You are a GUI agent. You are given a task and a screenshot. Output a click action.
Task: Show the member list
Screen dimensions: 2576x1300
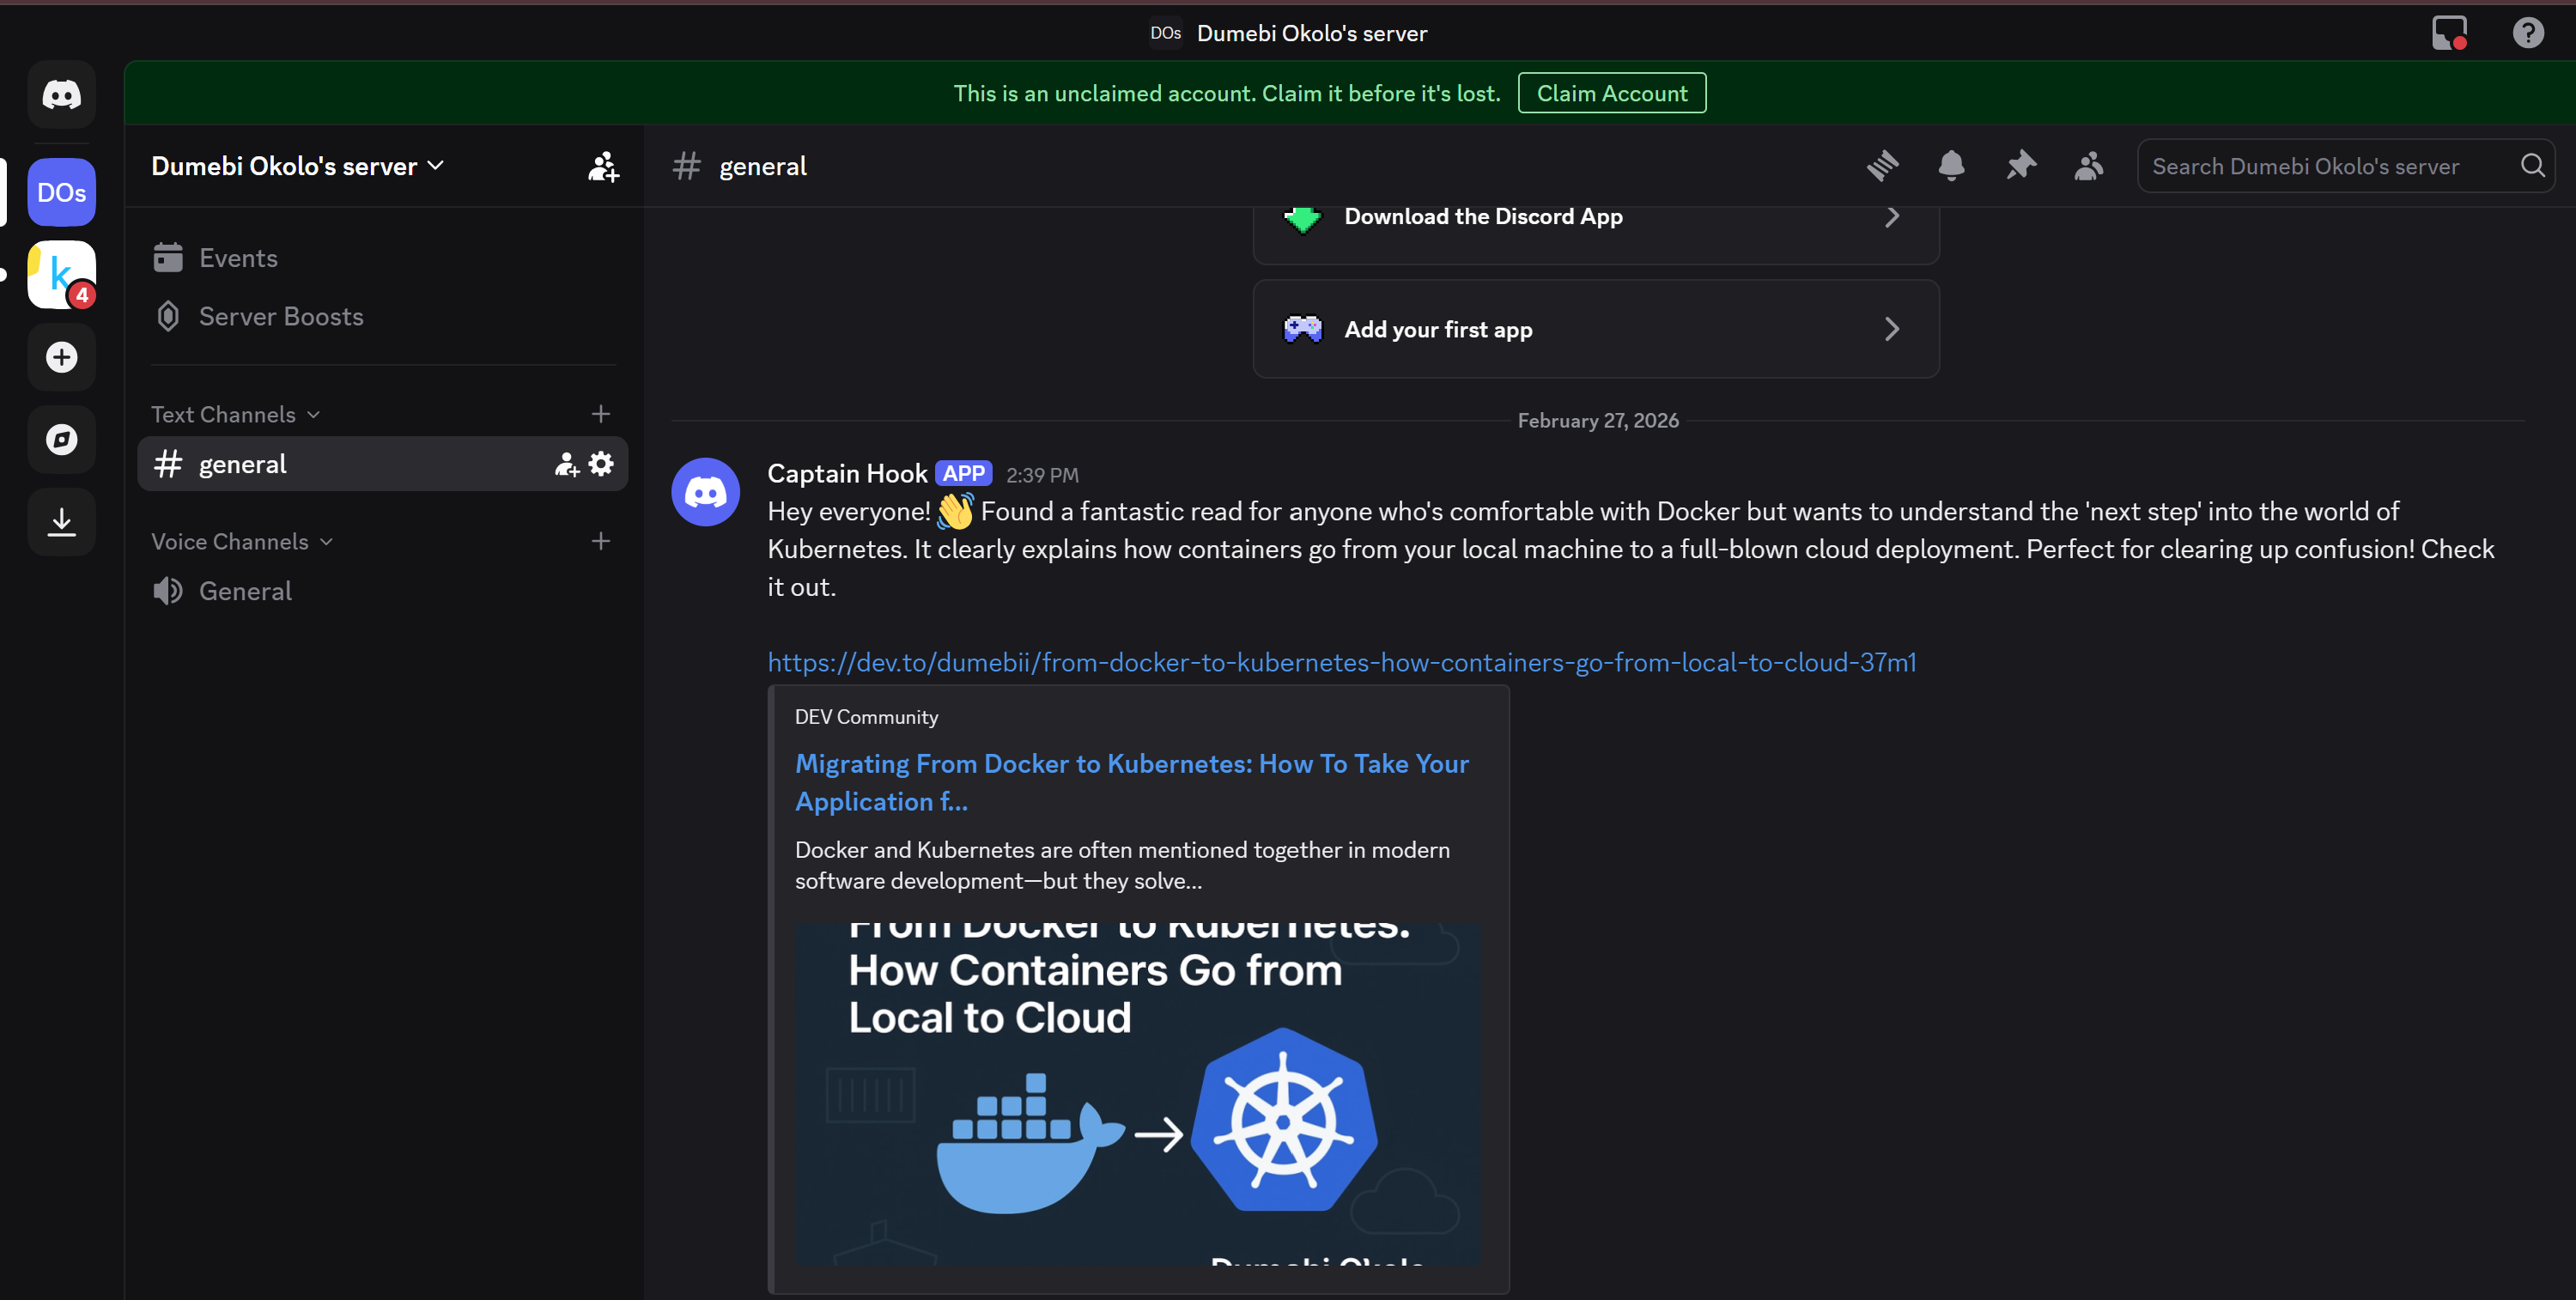tap(2089, 166)
